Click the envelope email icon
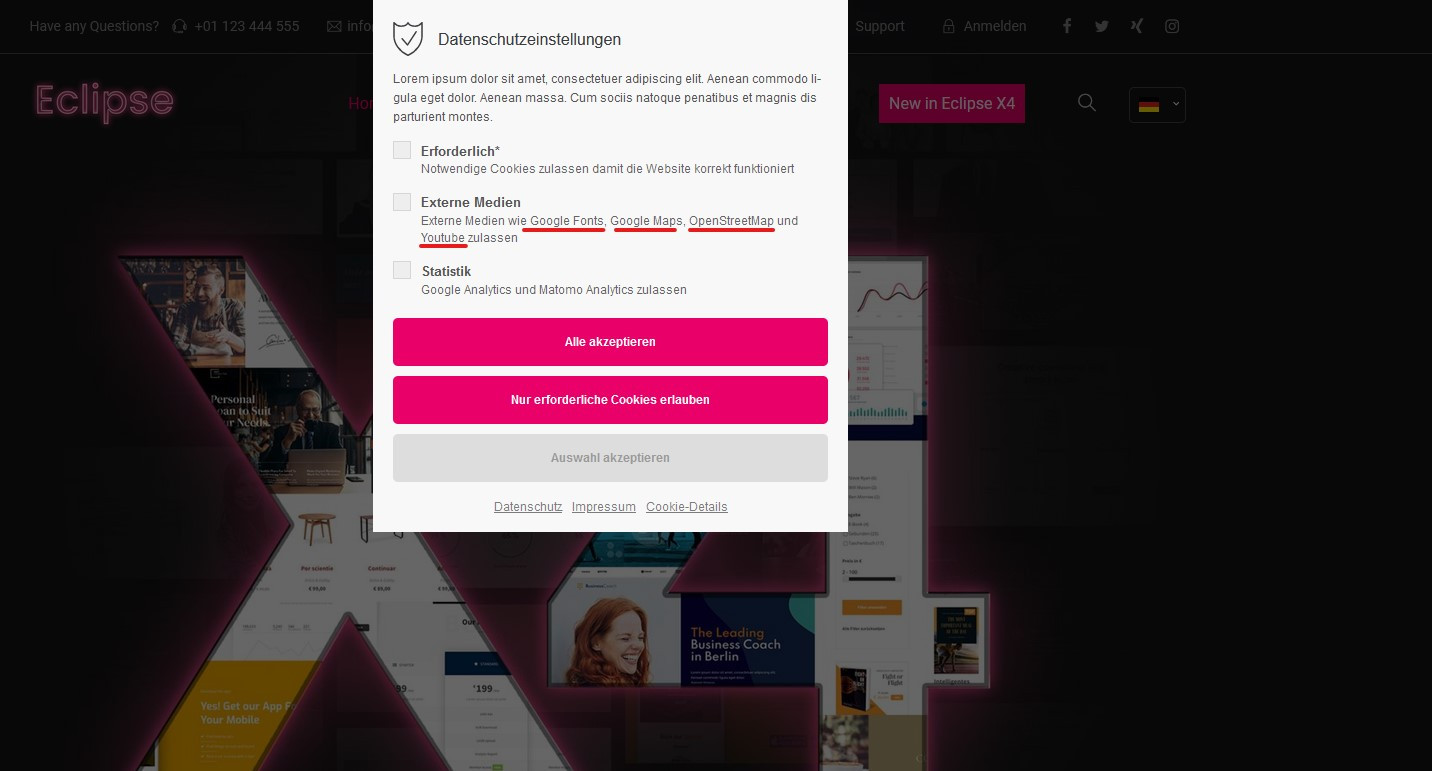The height and width of the screenshot is (771, 1432). pyautogui.click(x=334, y=27)
